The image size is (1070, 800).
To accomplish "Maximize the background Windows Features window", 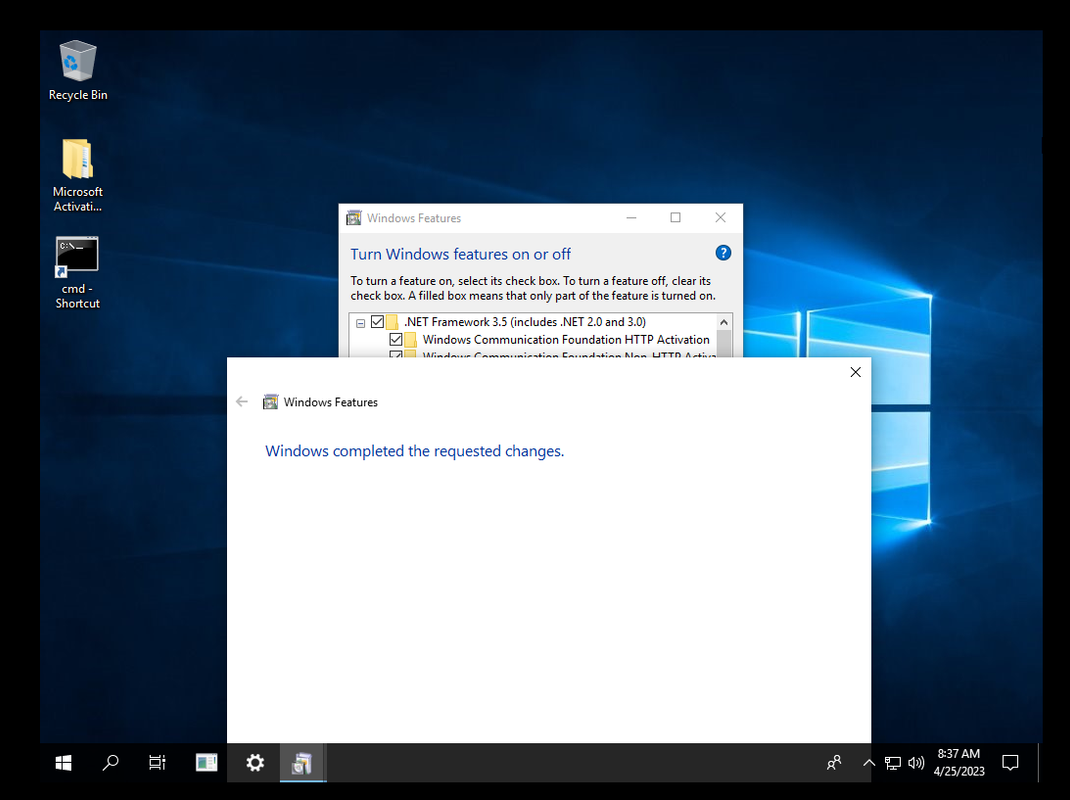I will pos(676,218).
